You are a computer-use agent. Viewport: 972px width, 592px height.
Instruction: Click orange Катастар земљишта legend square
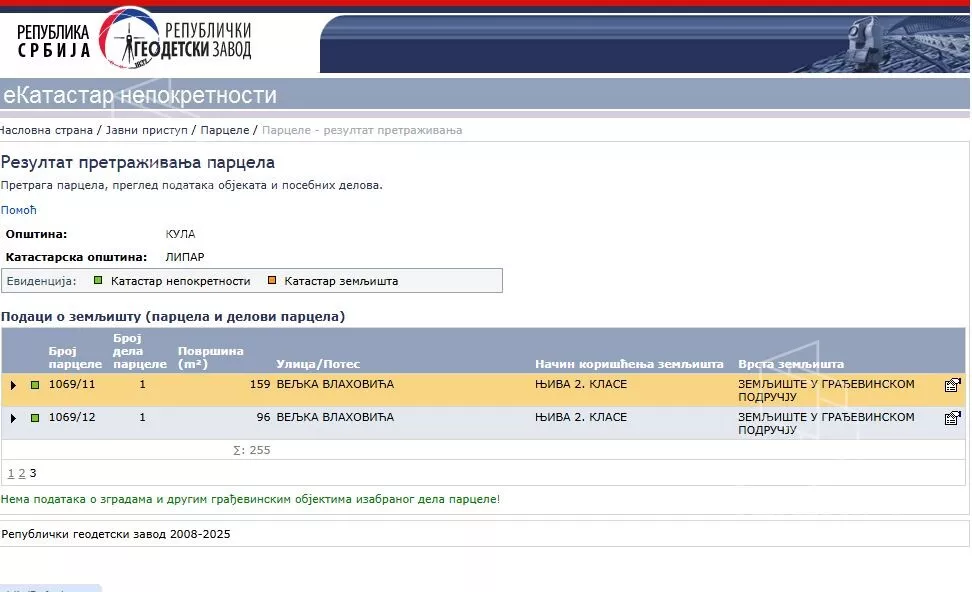pyautogui.click(x=271, y=281)
